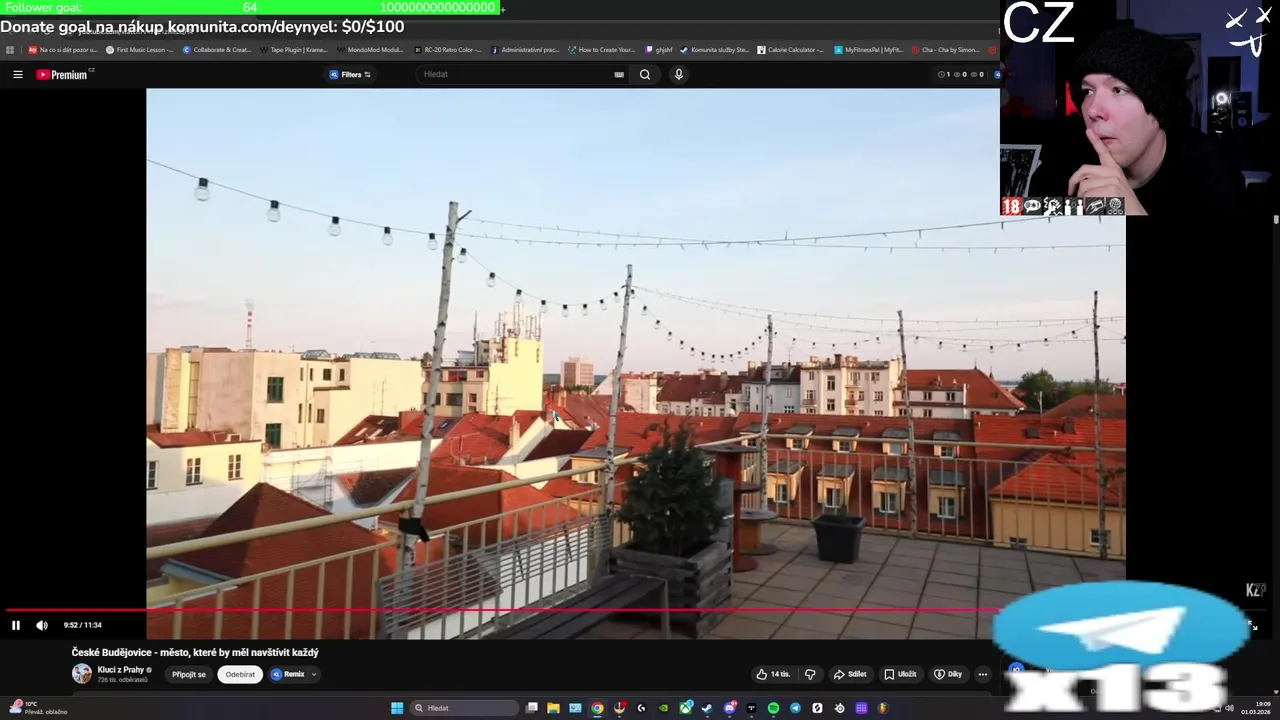The height and width of the screenshot is (720, 1280).
Task: Open File Explorer from the taskbar
Action: coord(553,708)
